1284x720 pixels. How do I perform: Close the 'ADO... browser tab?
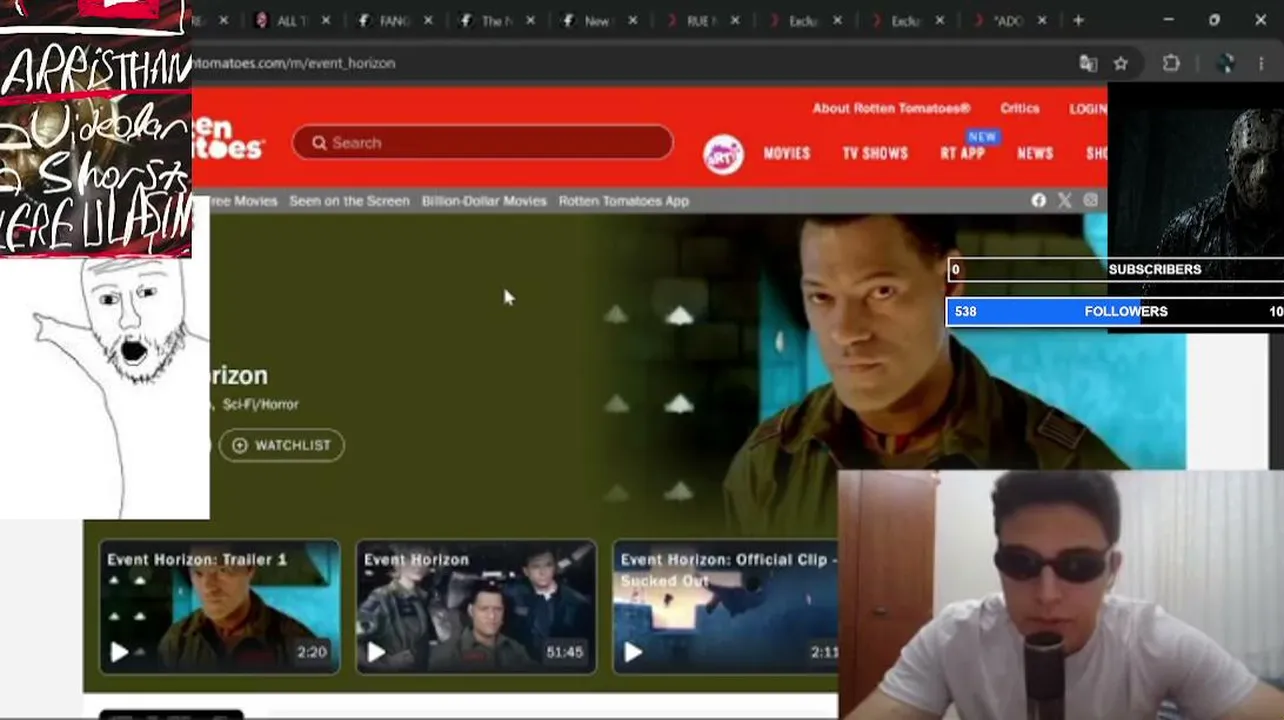tap(1042, 21)
